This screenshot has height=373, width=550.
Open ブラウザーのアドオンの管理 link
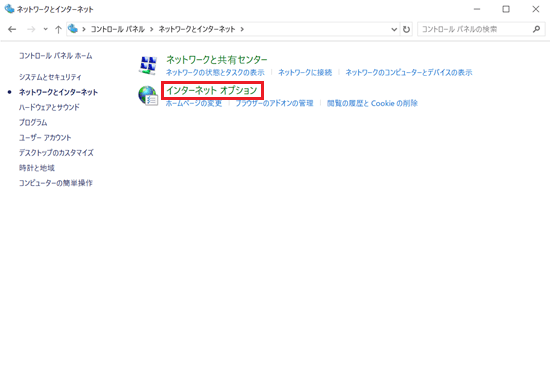point(274,103)
